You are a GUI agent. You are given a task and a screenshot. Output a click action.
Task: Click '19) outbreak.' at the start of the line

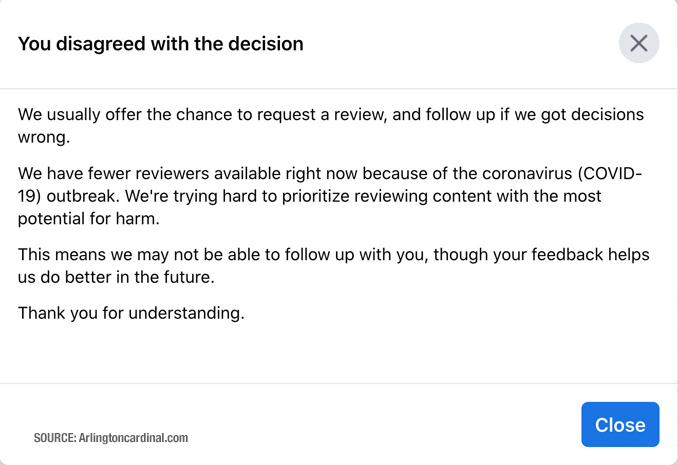click(x=68, y=196)
